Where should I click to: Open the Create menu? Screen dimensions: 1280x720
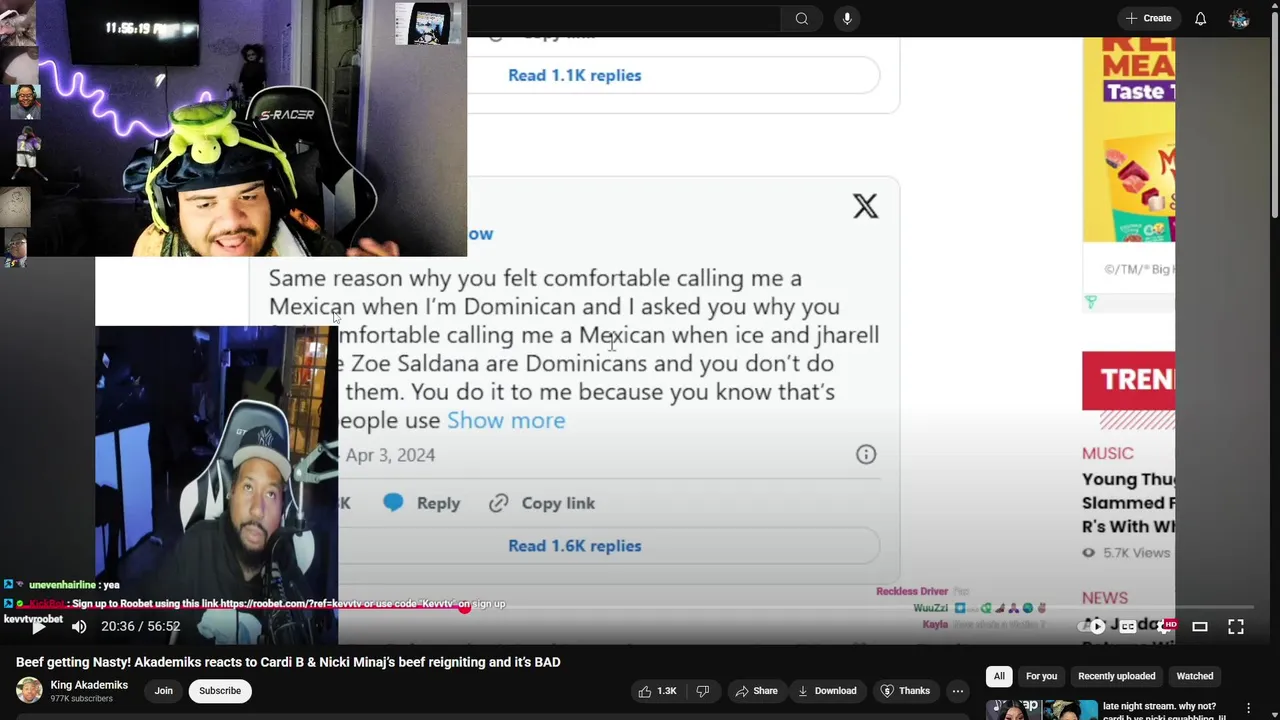(x=1148, y=18)
